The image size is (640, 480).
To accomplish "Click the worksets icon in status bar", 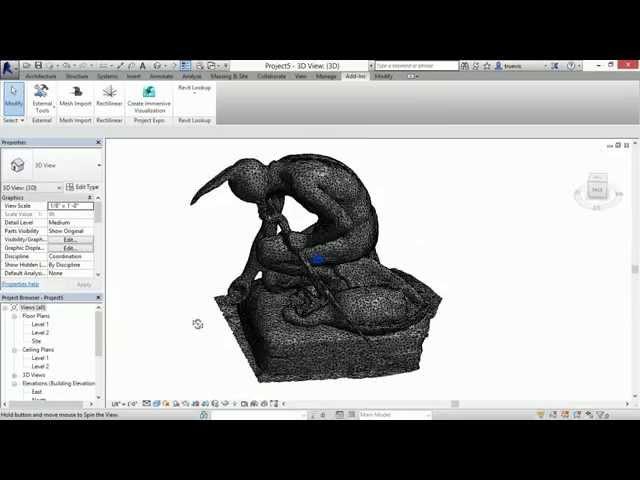I will pos(204,415).
